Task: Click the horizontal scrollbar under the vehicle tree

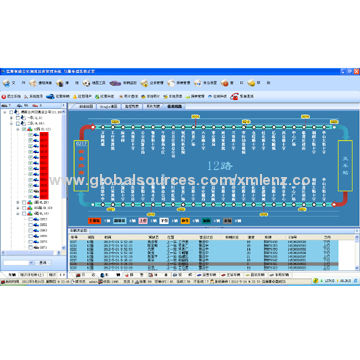Action: coord(31,252)
